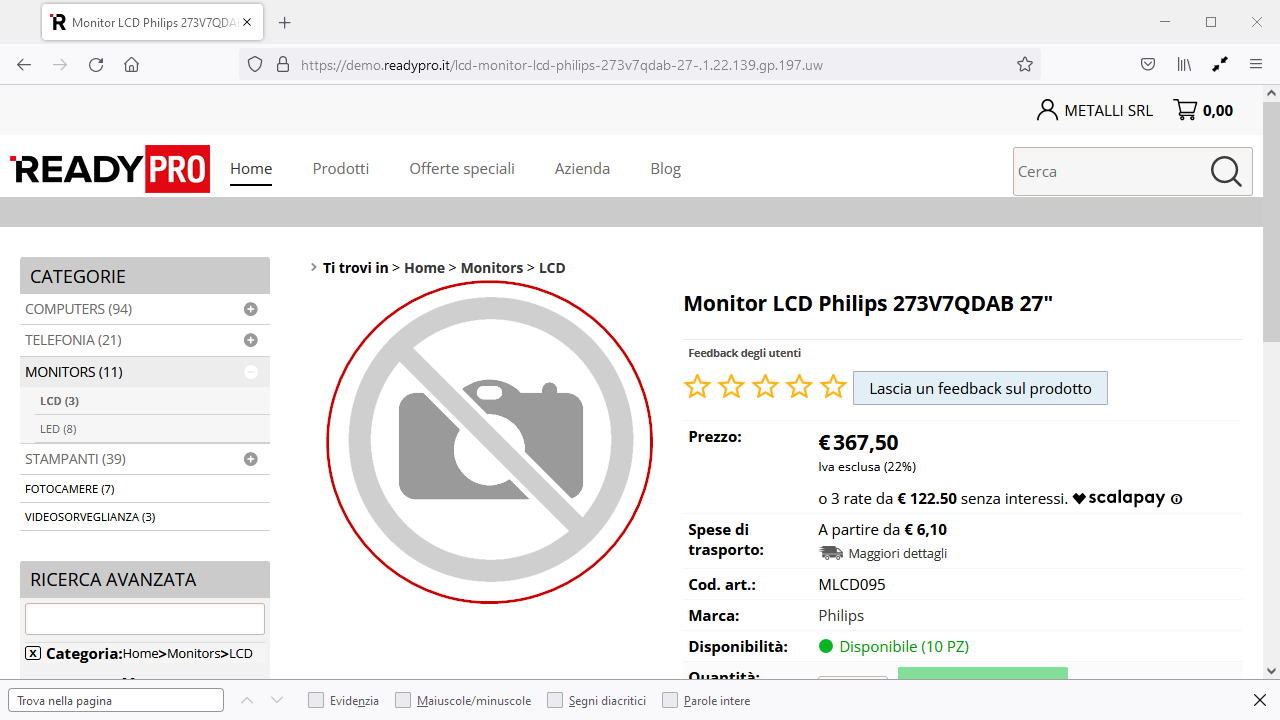Screen dimensions: 1280x720
Task: Open the LED (8) subcategory
Action: tap(58, 429)
